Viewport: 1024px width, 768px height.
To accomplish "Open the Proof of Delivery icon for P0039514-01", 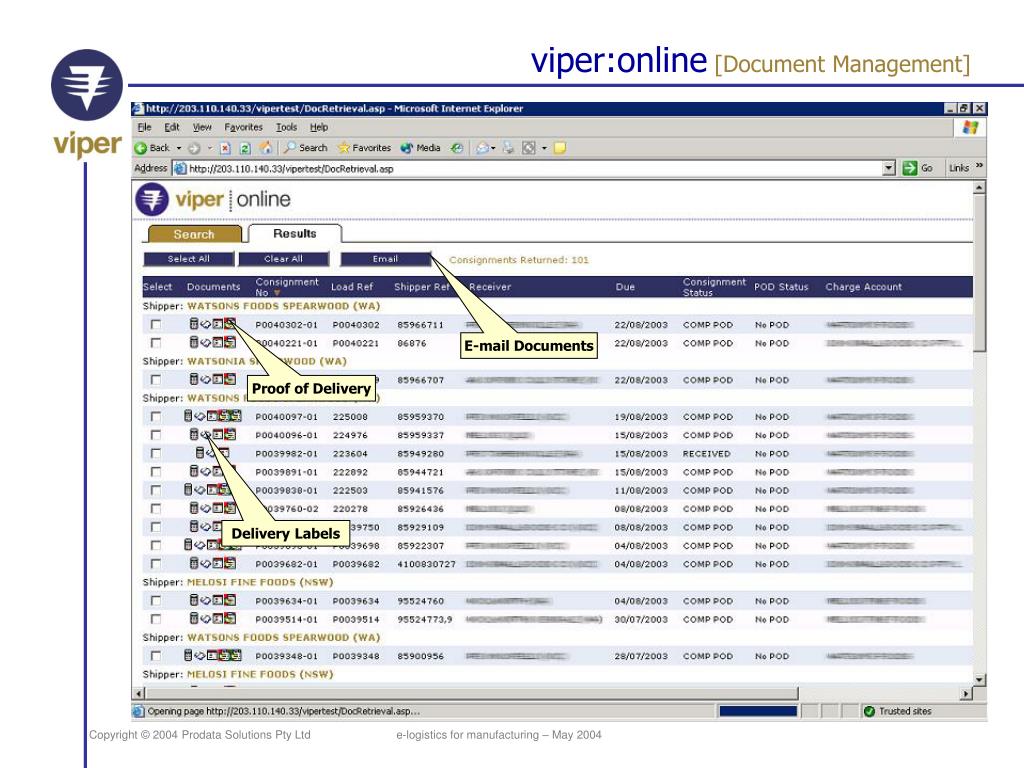I will pyautogui.click(x=230, y=618).
